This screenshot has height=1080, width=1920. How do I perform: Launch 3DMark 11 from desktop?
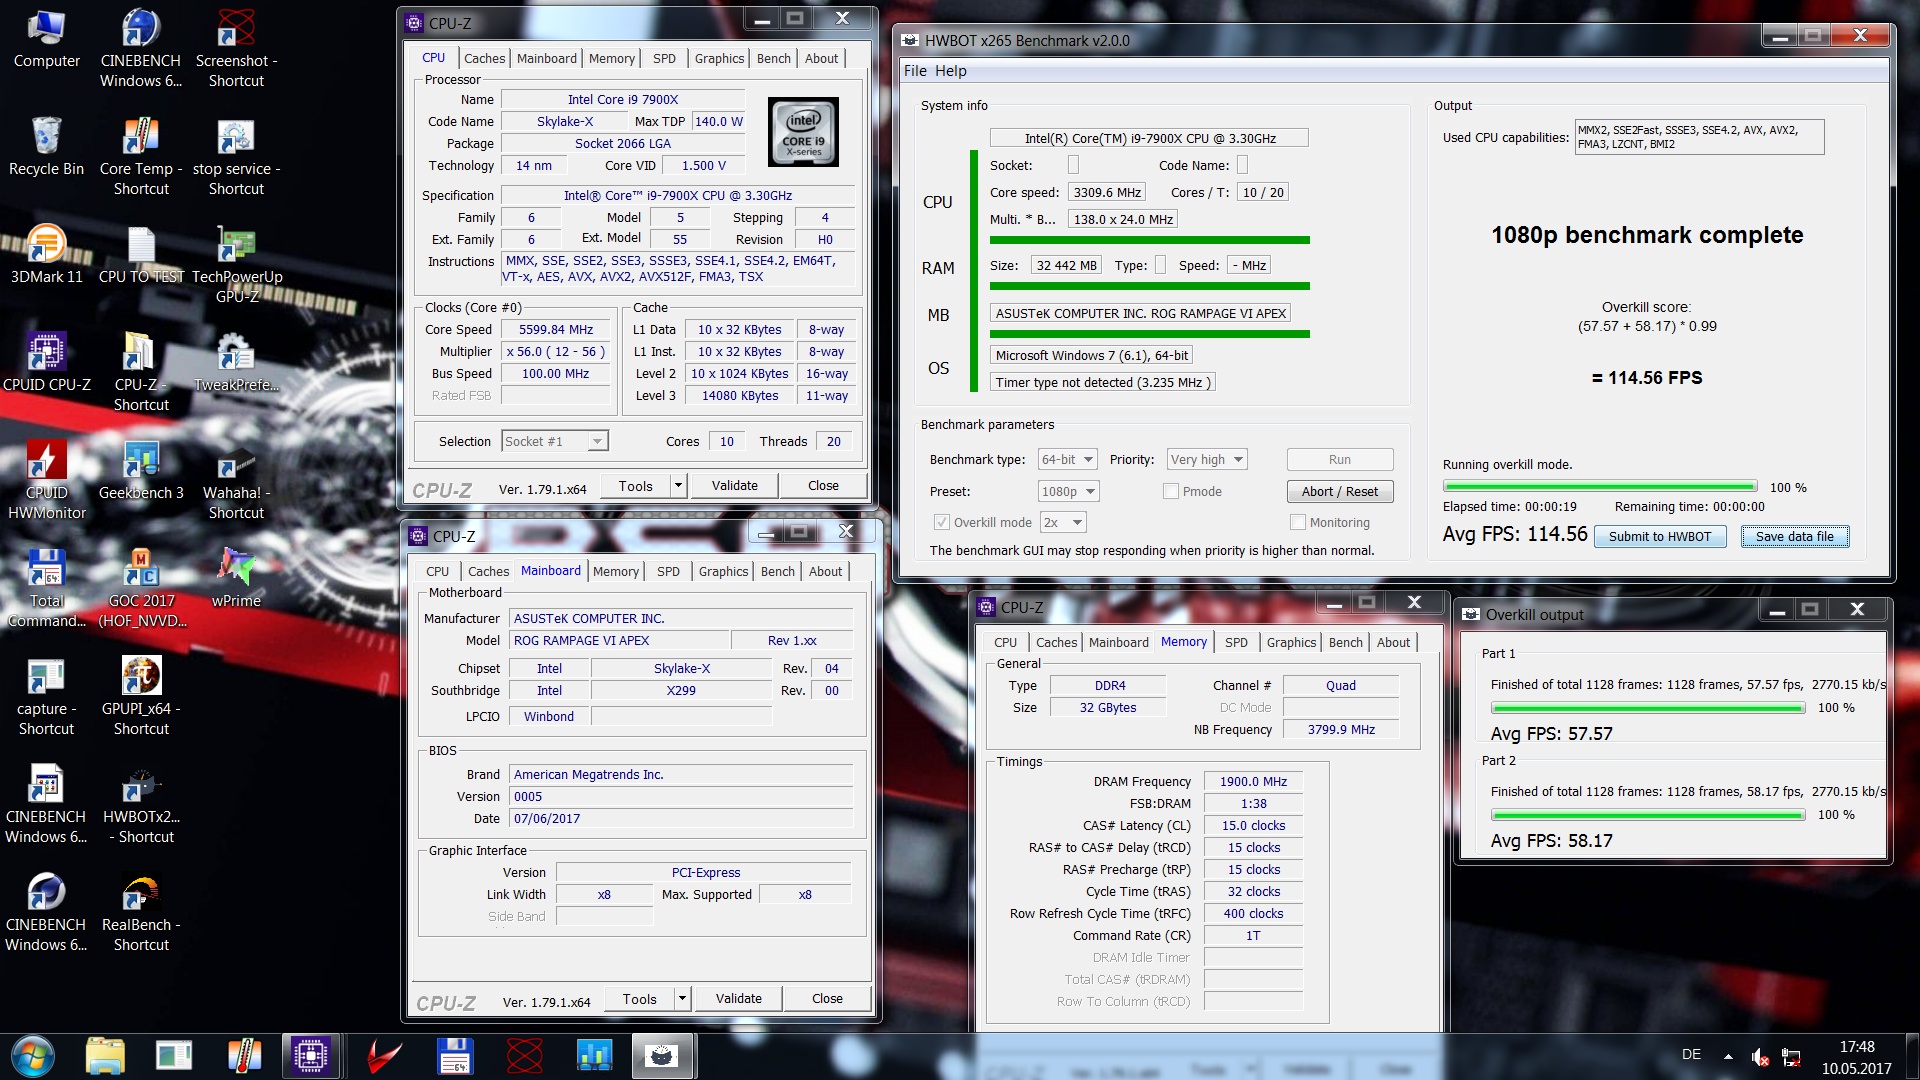(46, 255)
